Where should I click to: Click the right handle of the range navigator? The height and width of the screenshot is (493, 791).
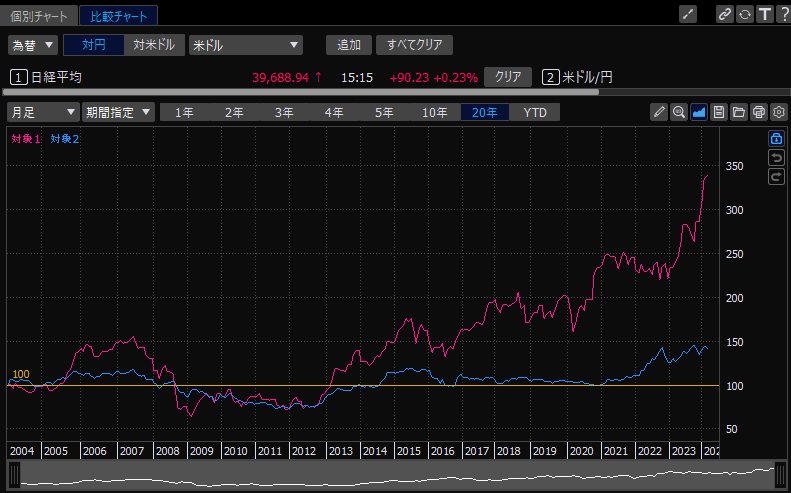point(781,474)
